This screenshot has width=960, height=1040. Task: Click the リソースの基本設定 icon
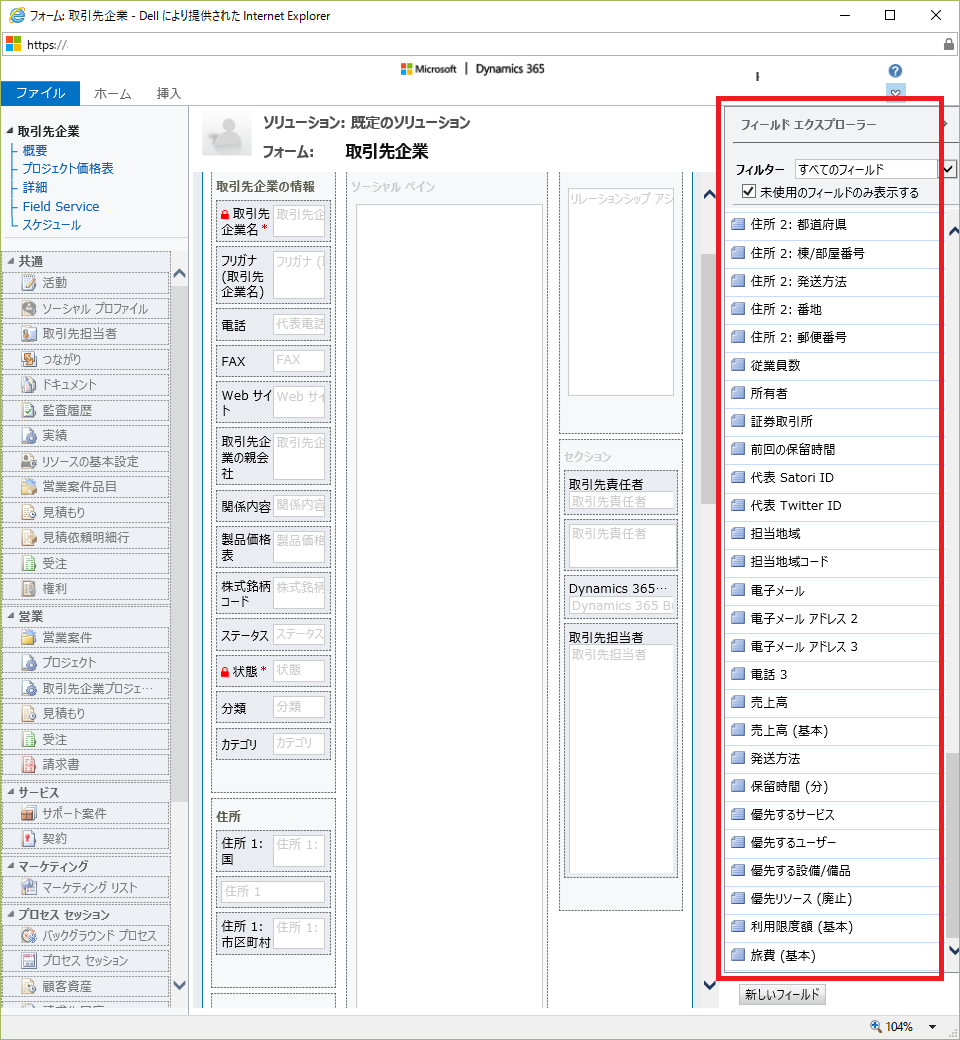coord(29,461)
